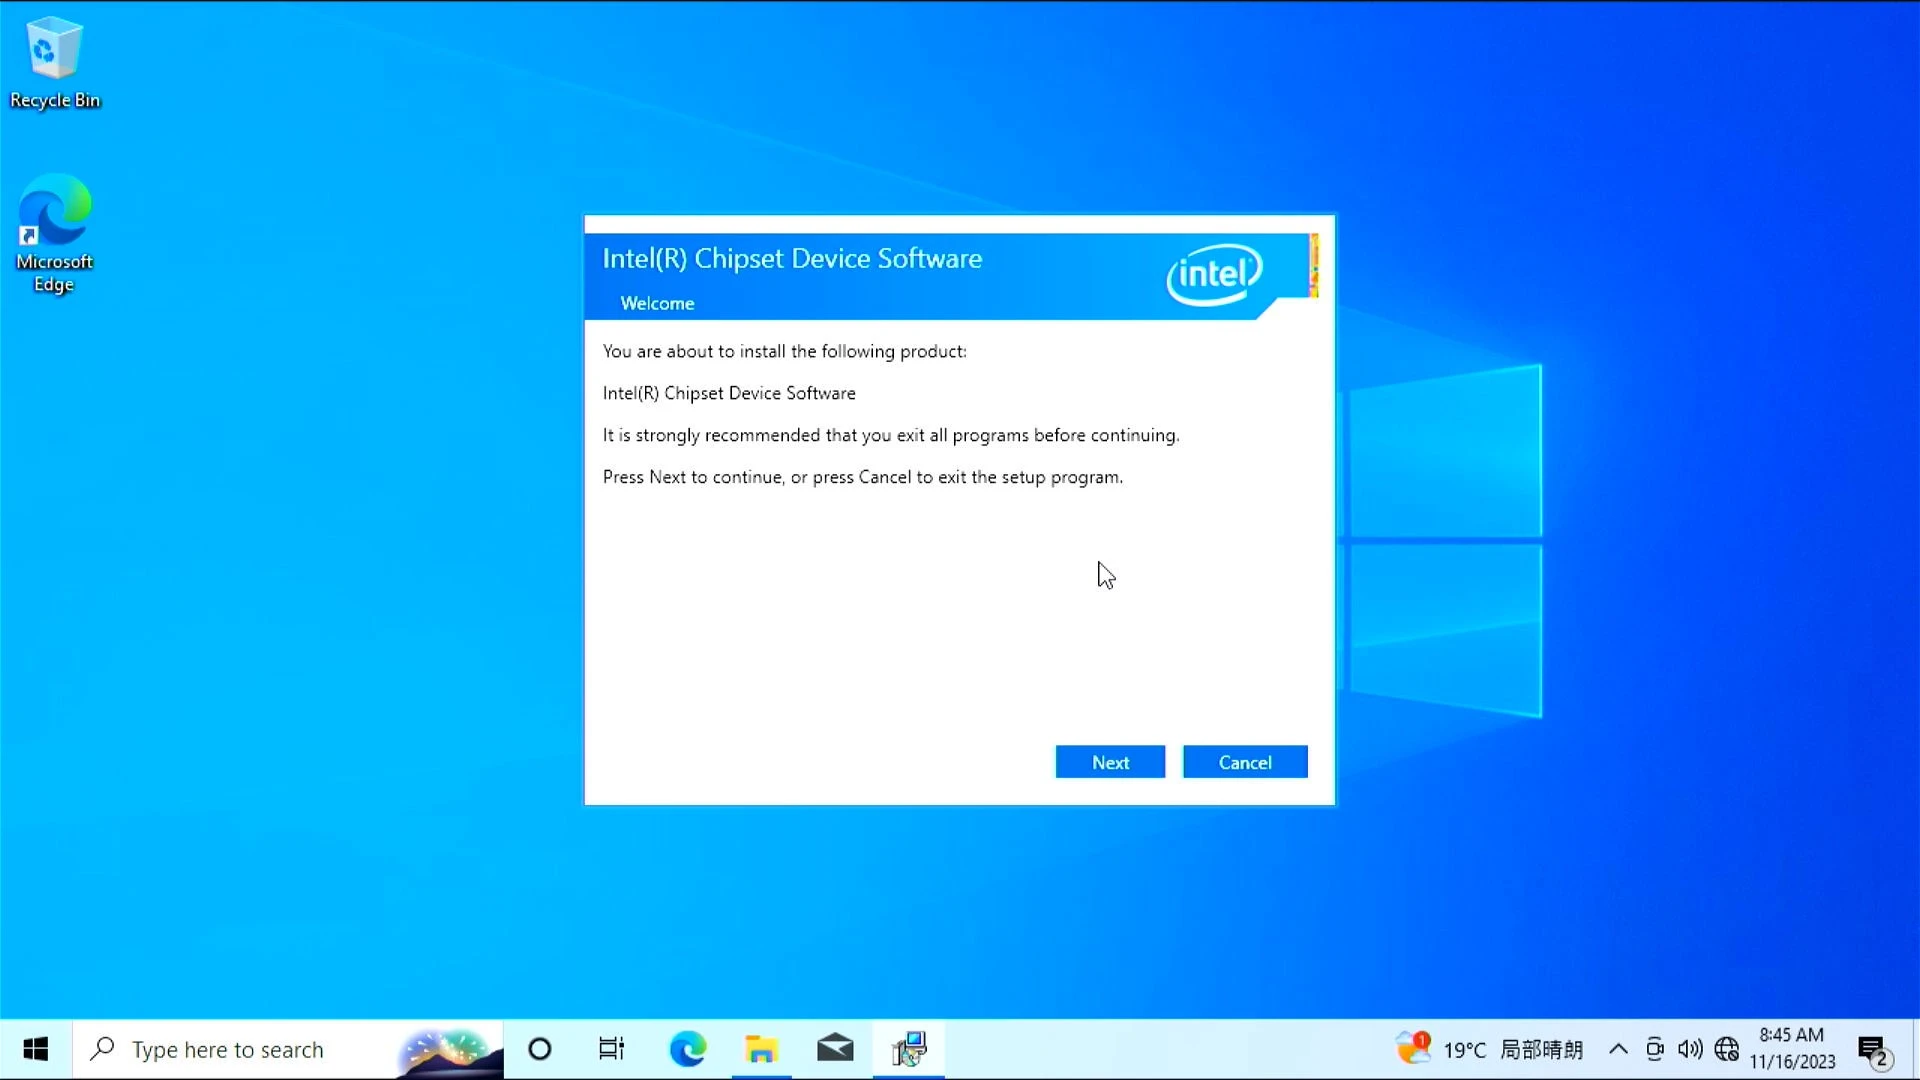Click the Intel logo icon in dialog
The height and width of the screenshot is (1080, 1920).
tap(1211, 274)
